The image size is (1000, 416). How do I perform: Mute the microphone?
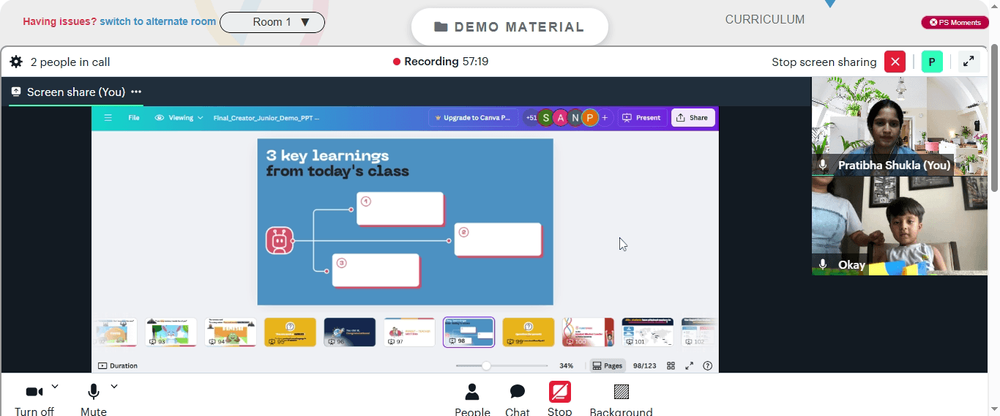(x=93, y=399)
